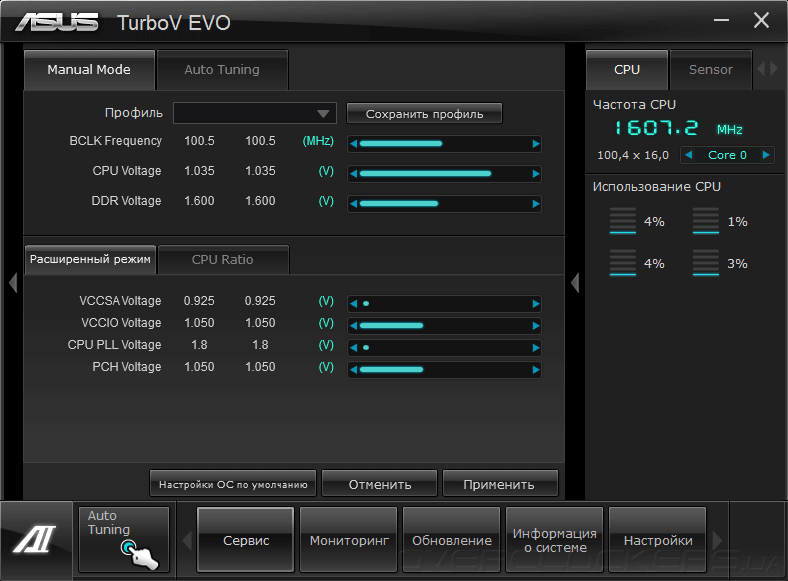The image size is (788, 581).
Task: Increase BCLK Frequency with right arrow
Action: pos(536,144)
